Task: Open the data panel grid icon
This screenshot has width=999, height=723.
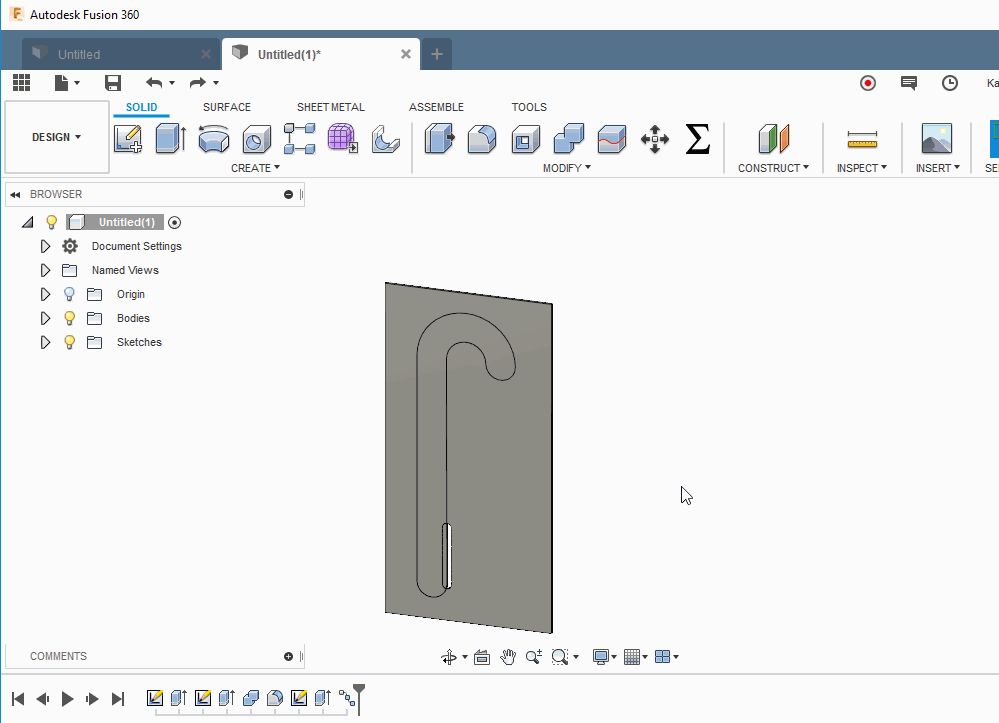Action: point(22,83)
